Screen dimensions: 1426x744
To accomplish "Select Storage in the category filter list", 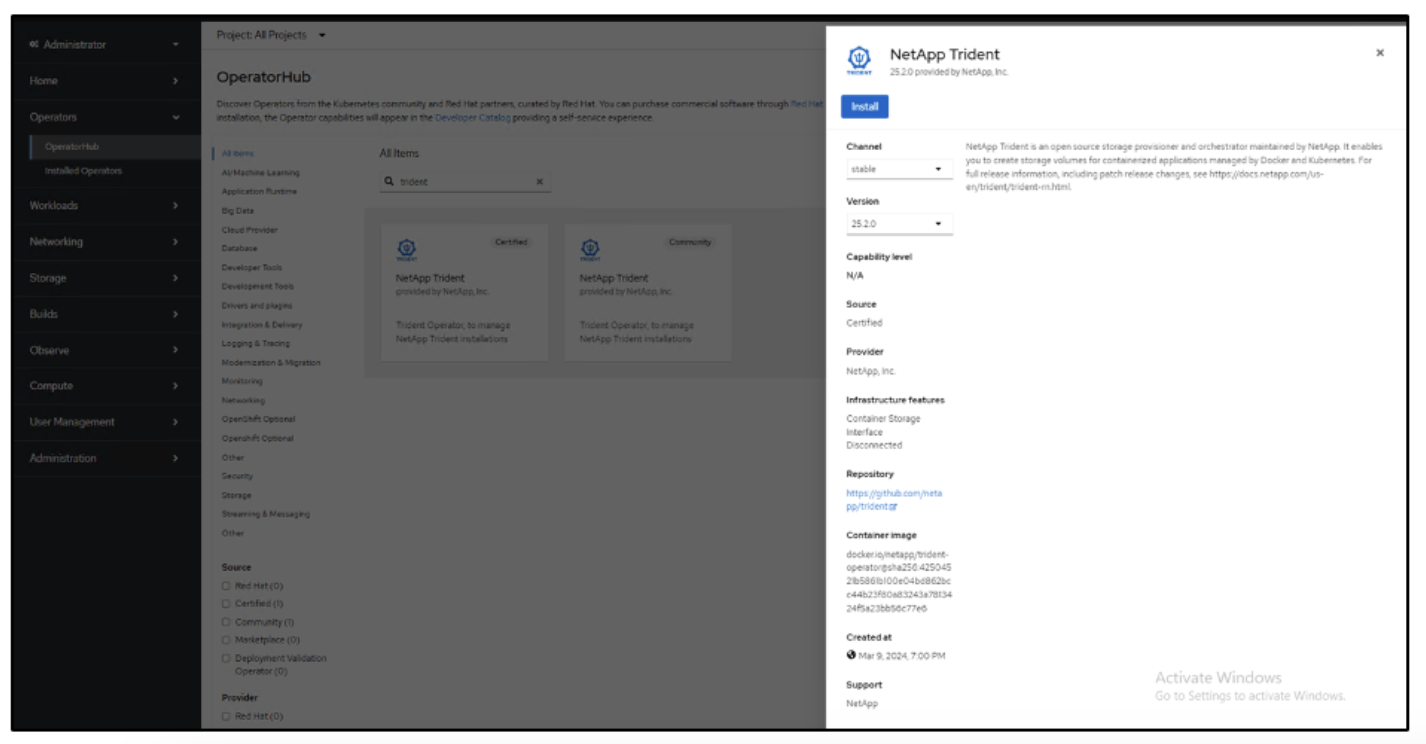I will coord(237,496).
